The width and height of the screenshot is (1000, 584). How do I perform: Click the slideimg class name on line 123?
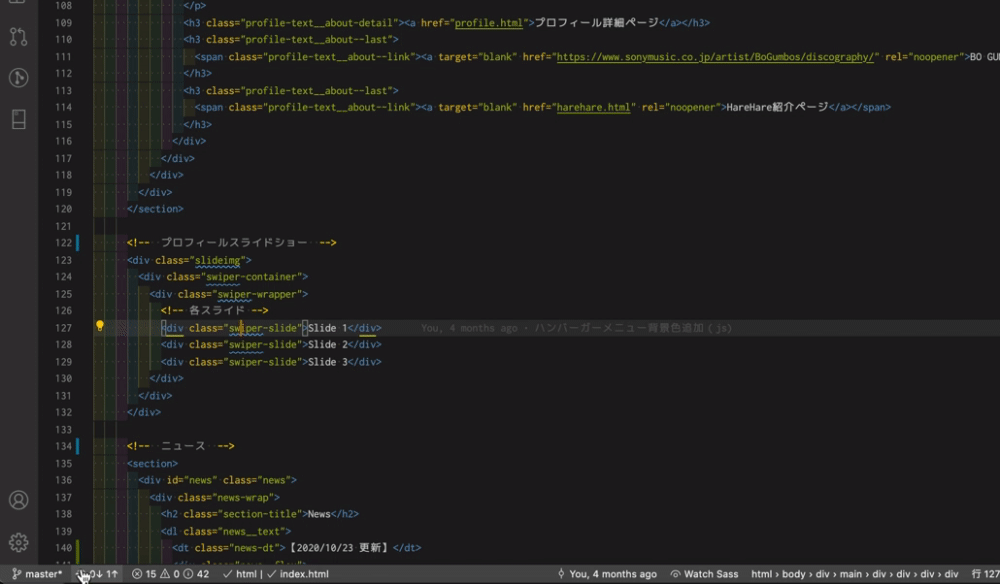(217, 260)
